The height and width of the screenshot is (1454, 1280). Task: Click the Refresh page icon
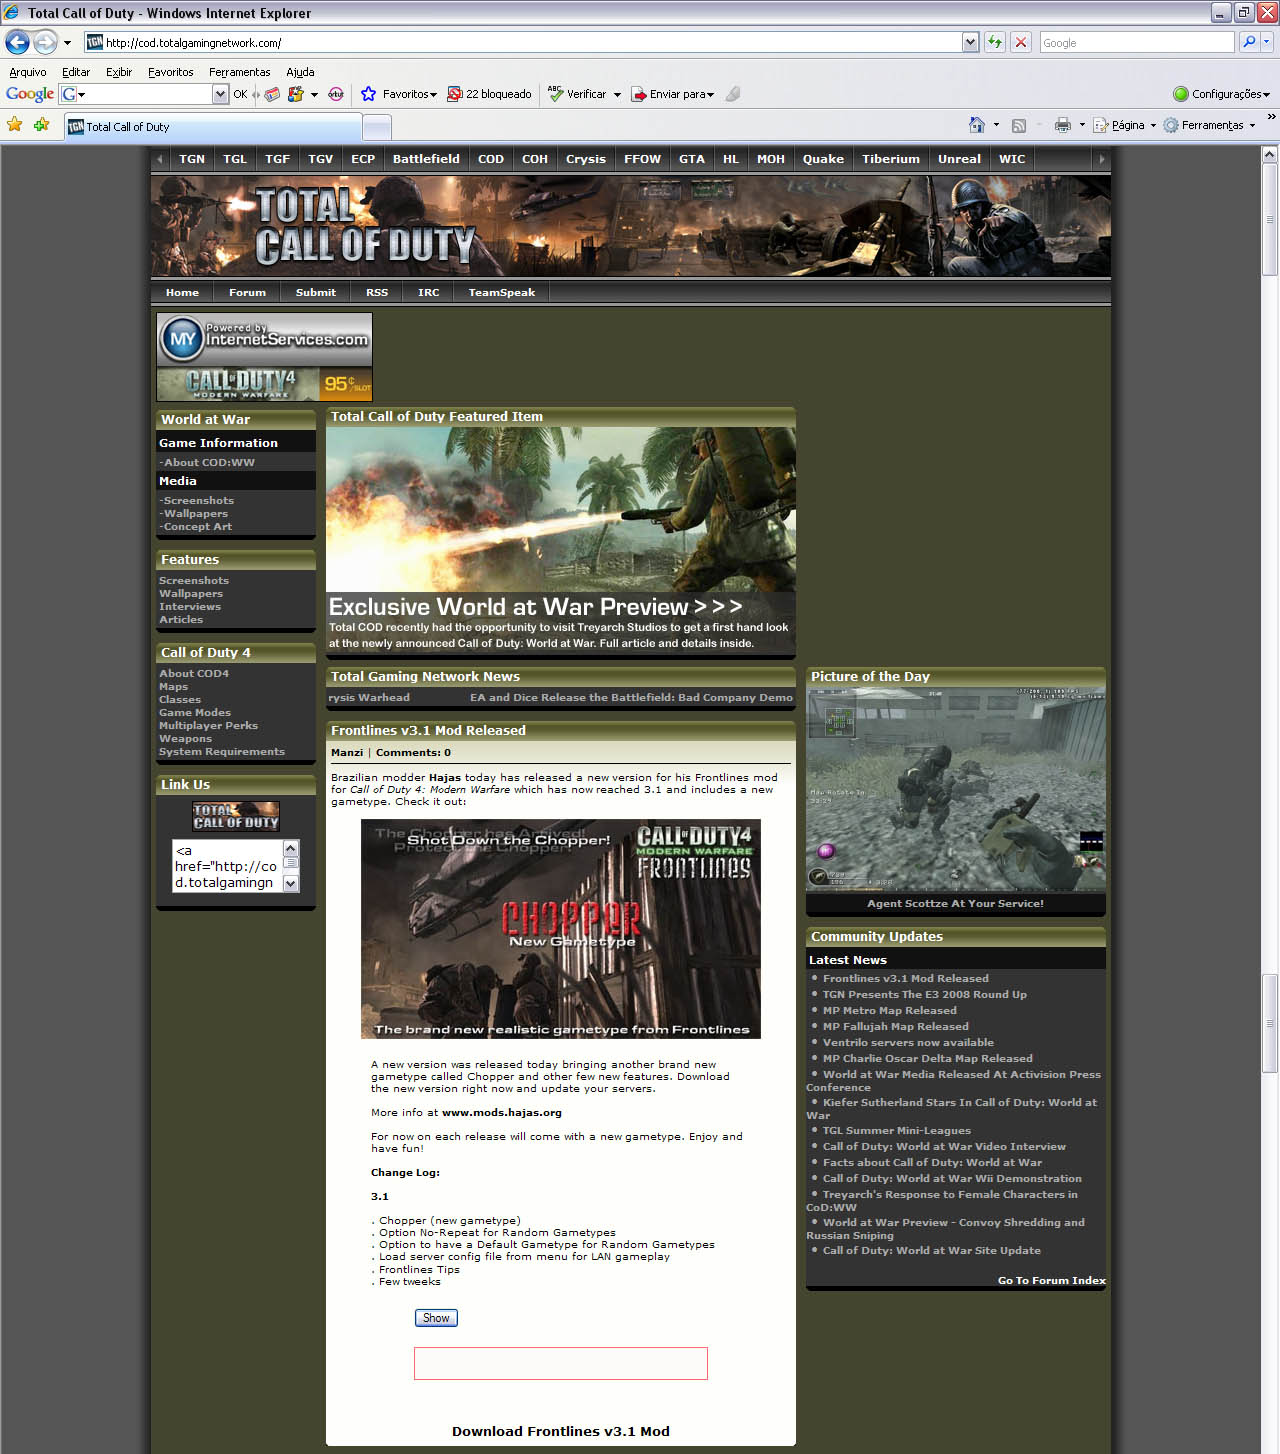(995, 42)
